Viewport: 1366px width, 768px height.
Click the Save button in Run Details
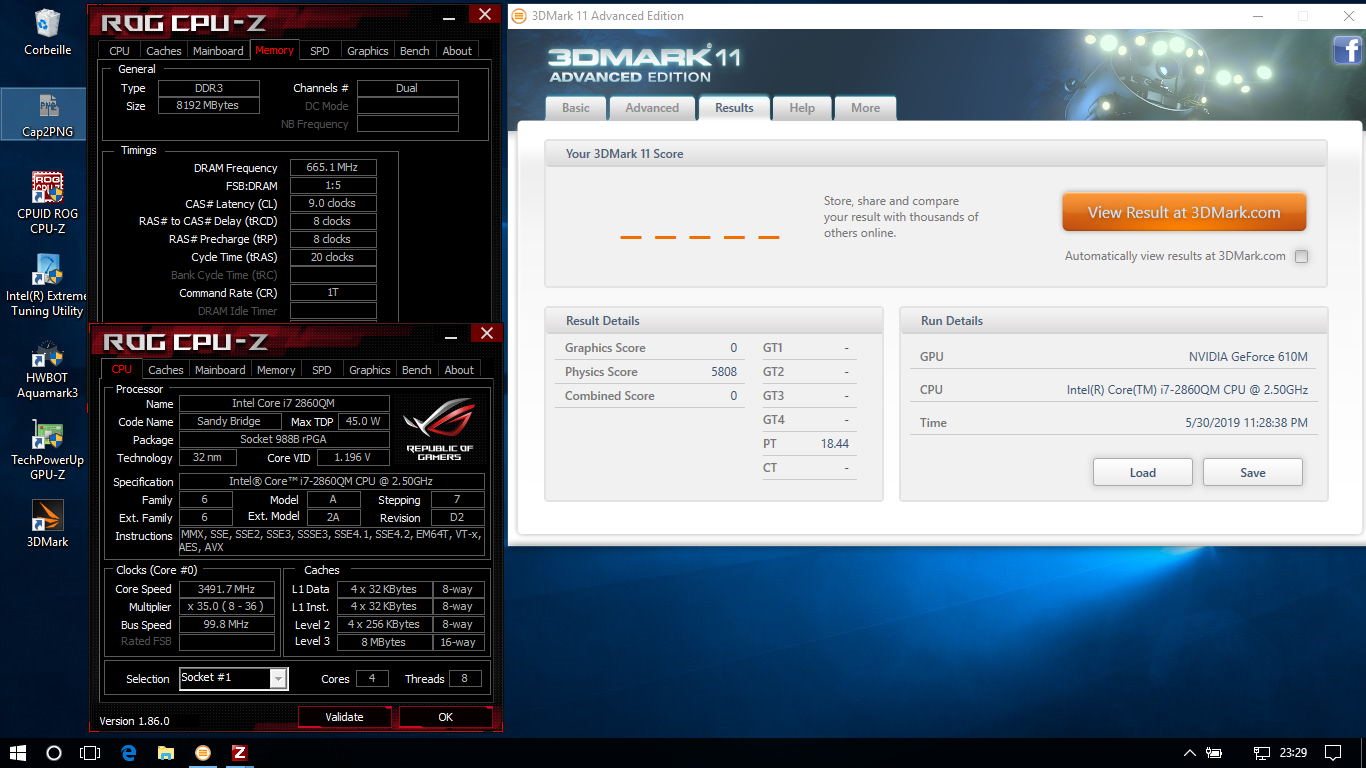[x=1253, y=473]
